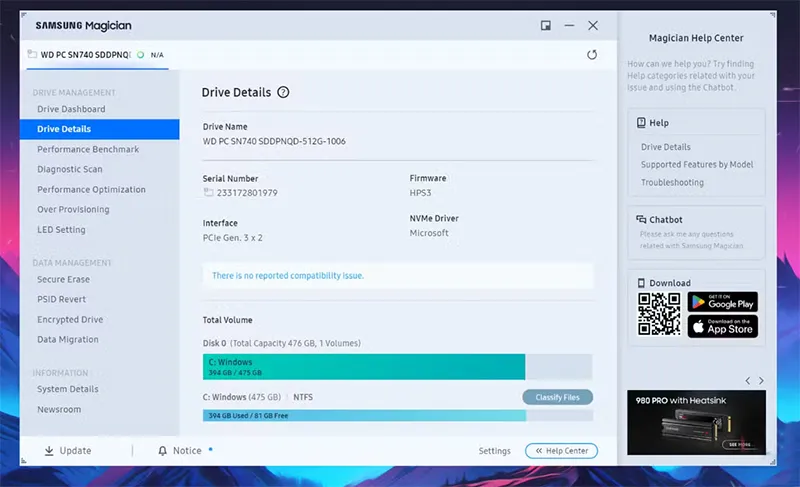Click the mini-mode window icon in title bar

(546, 25)
